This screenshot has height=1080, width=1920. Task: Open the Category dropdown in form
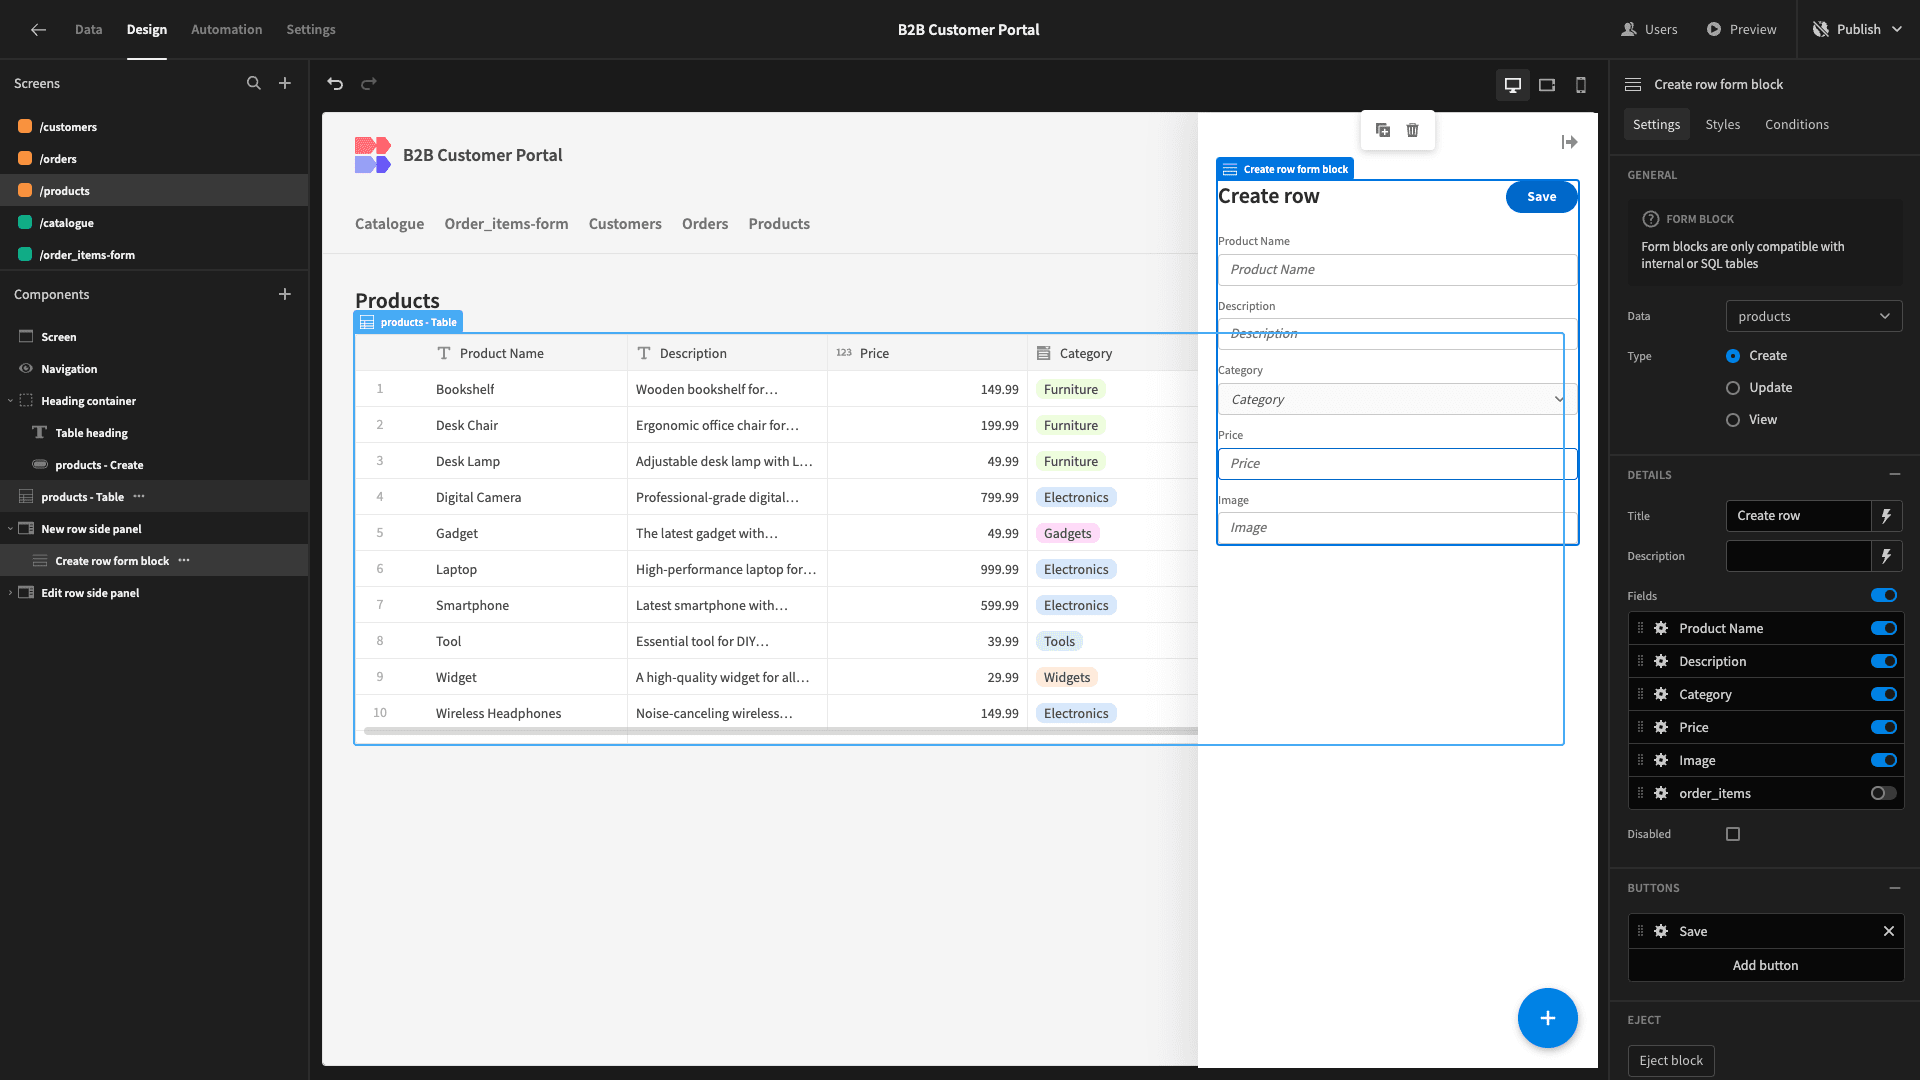[x=1397, y=399]
